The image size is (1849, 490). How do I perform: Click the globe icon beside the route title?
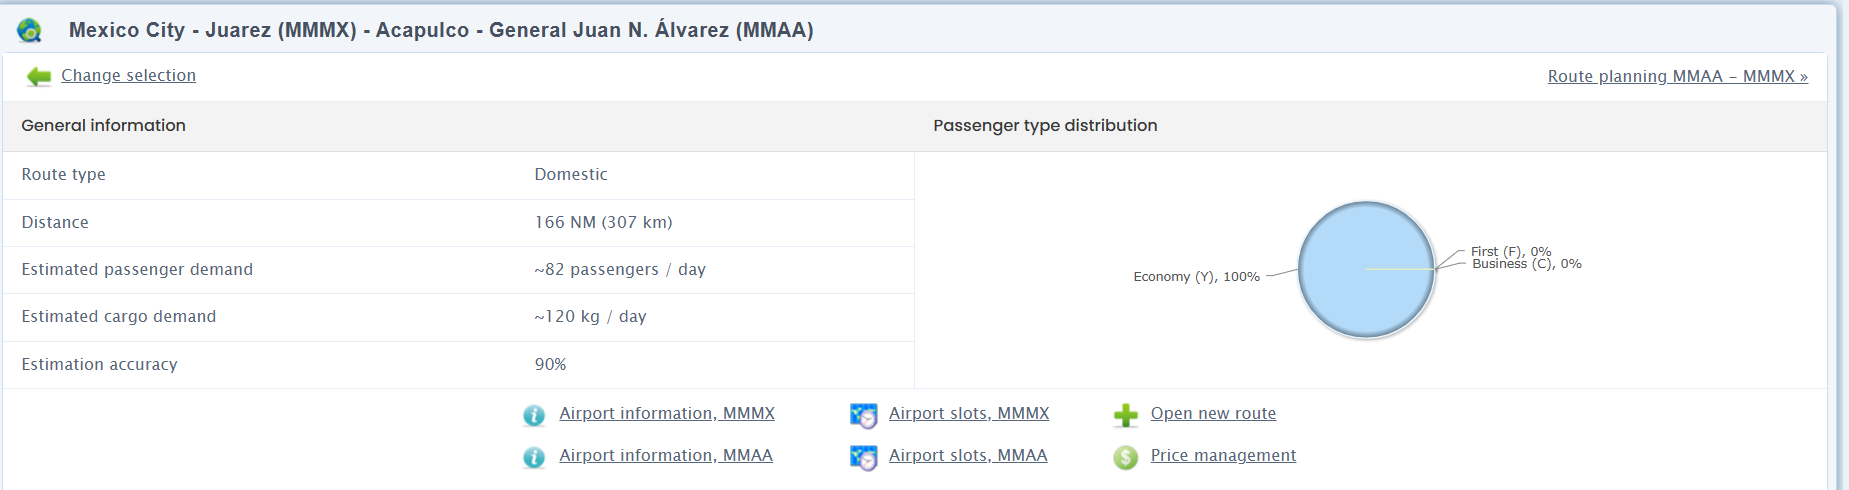pyautogui.click(x=30, y=31)
